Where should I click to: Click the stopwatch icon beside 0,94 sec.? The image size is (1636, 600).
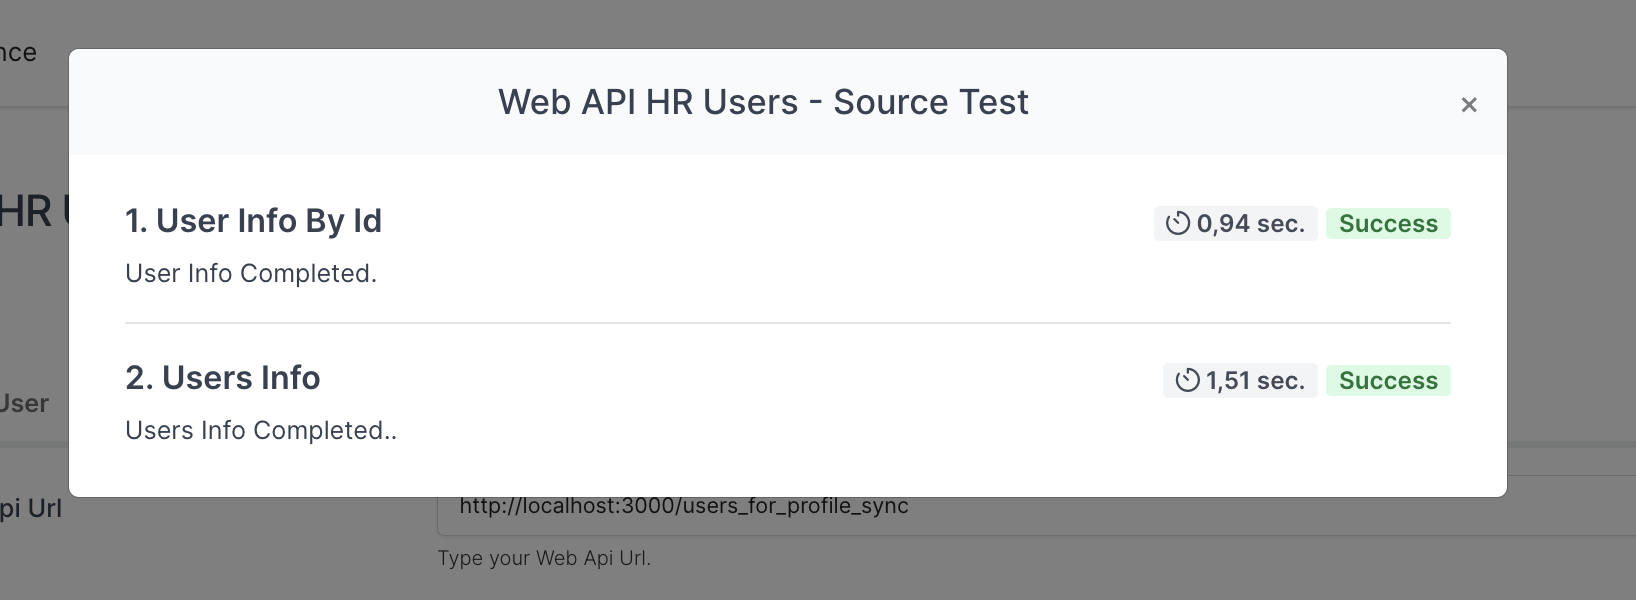[1177, 224]
